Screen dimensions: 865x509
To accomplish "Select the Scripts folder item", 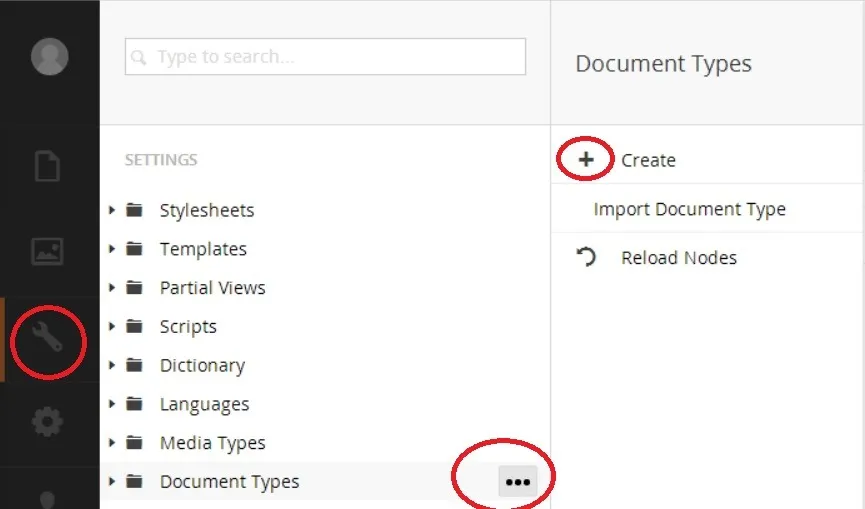I will [188, 327].
